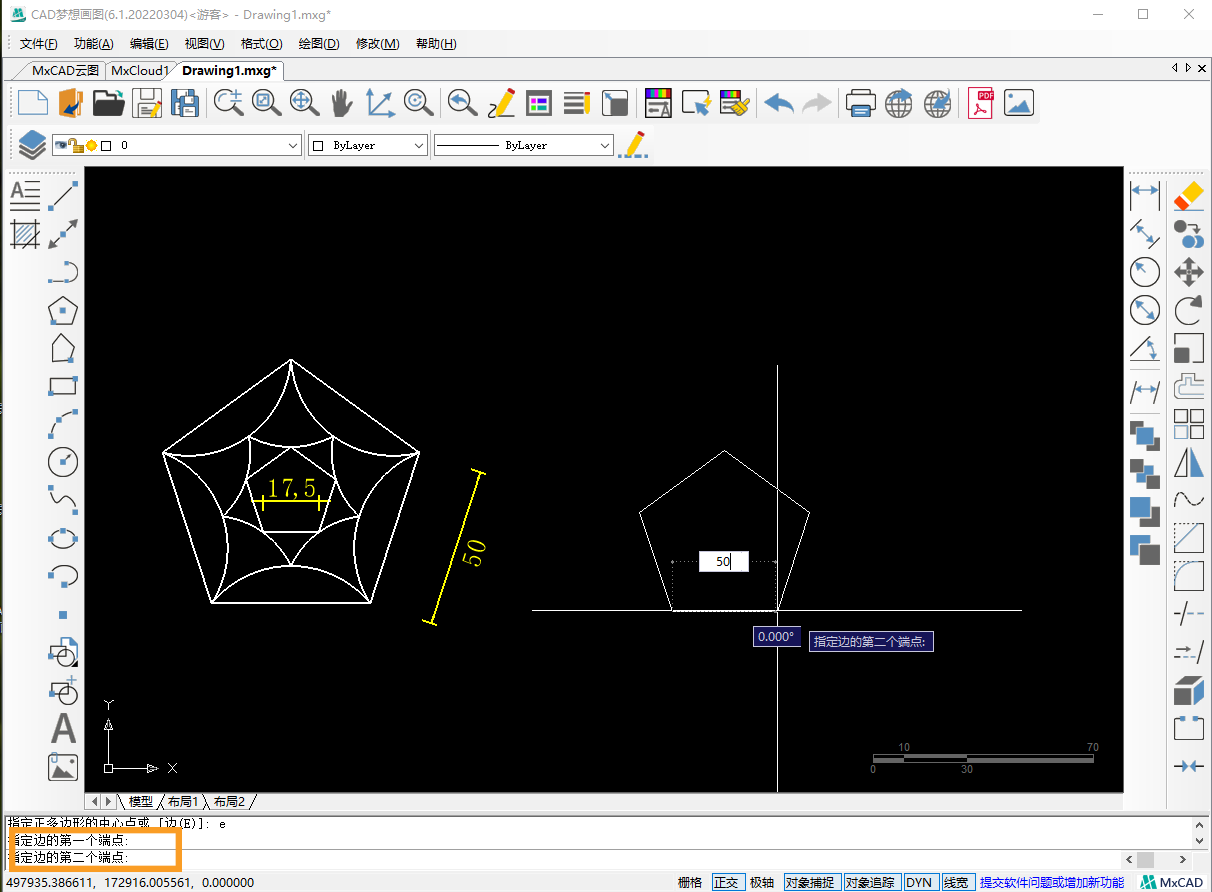Activate the Rectangle tool
1212x892 pixels.
(62, 386)
